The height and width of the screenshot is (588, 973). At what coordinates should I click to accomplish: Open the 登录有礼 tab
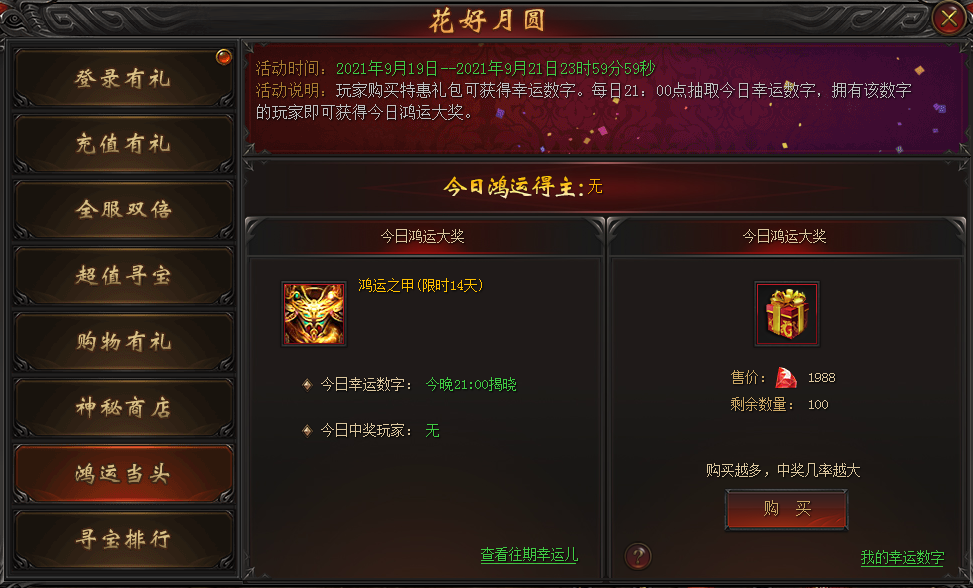(123, 78)
